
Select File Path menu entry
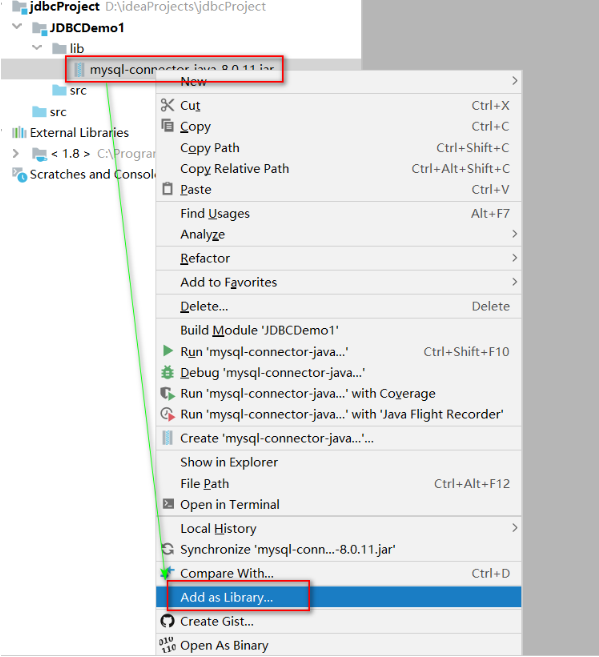(x=338, y=484)
